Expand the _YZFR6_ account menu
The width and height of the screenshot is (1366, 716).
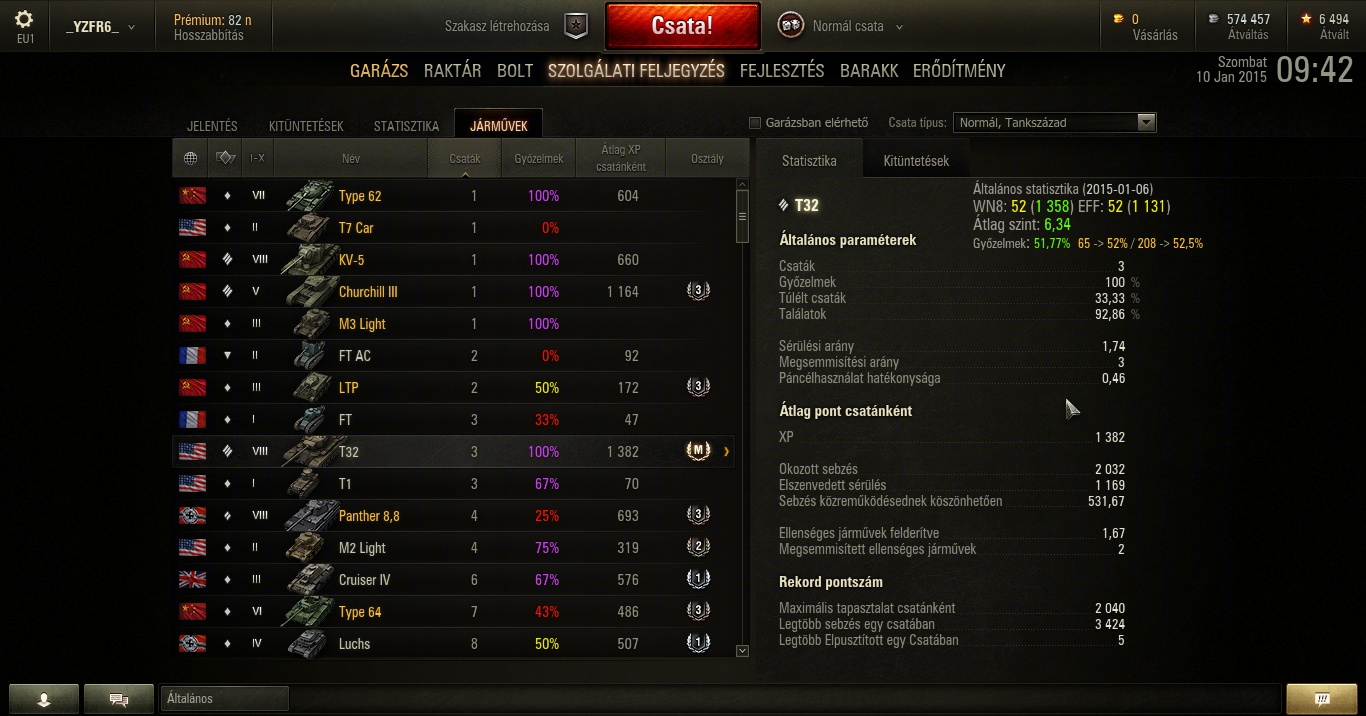coord(99,27)
